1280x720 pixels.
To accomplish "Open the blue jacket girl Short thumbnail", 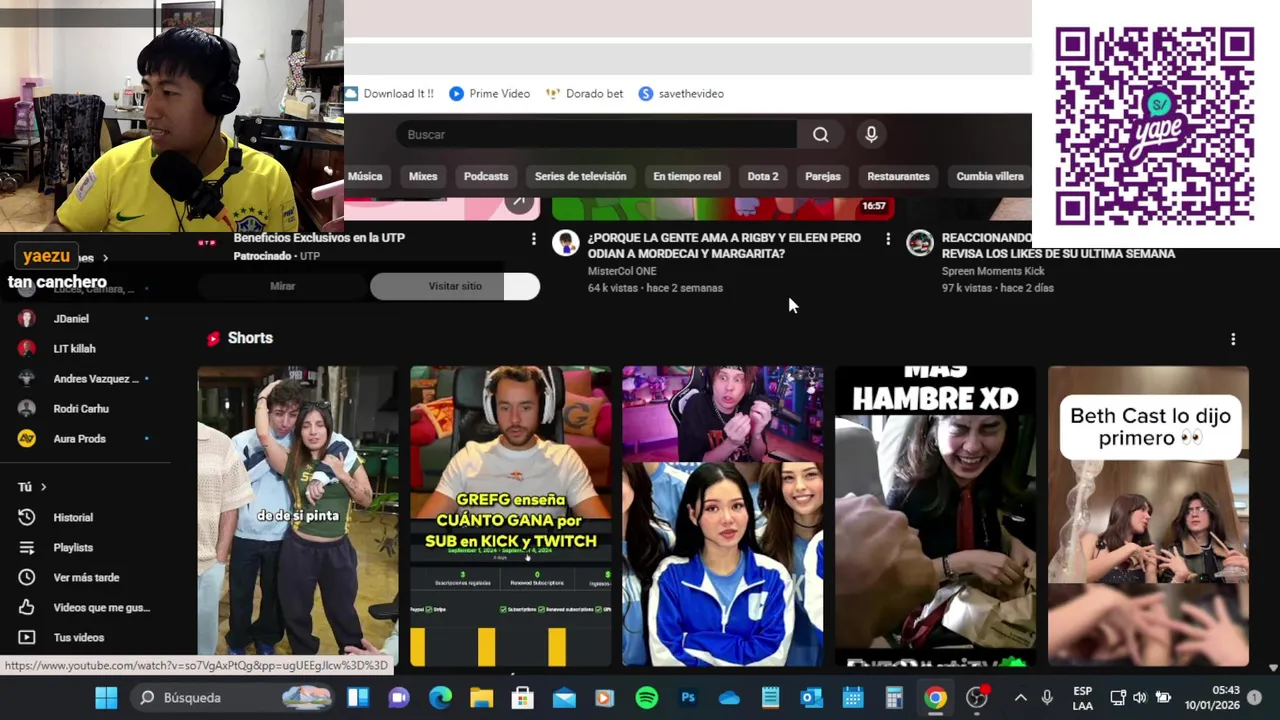I will pyautogui.click(x=723, y=516).
